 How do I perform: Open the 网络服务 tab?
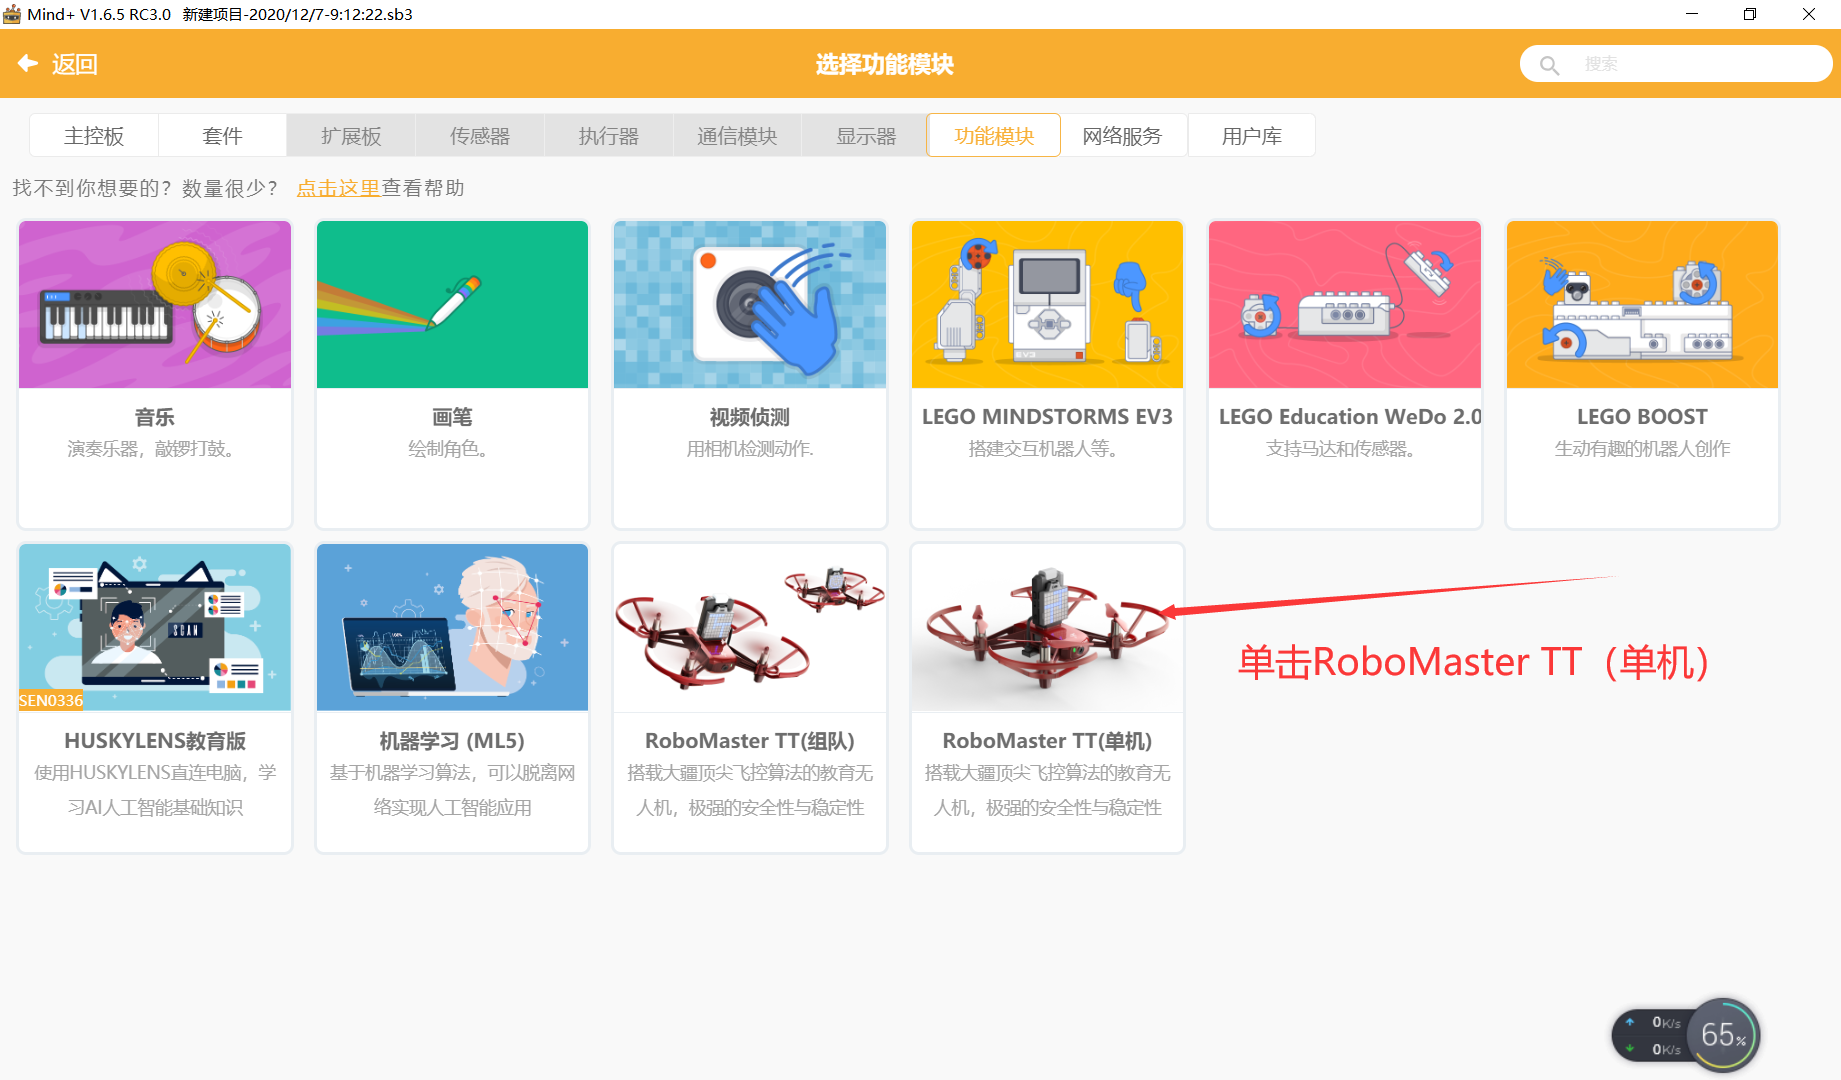click(x=1123, y=136)
